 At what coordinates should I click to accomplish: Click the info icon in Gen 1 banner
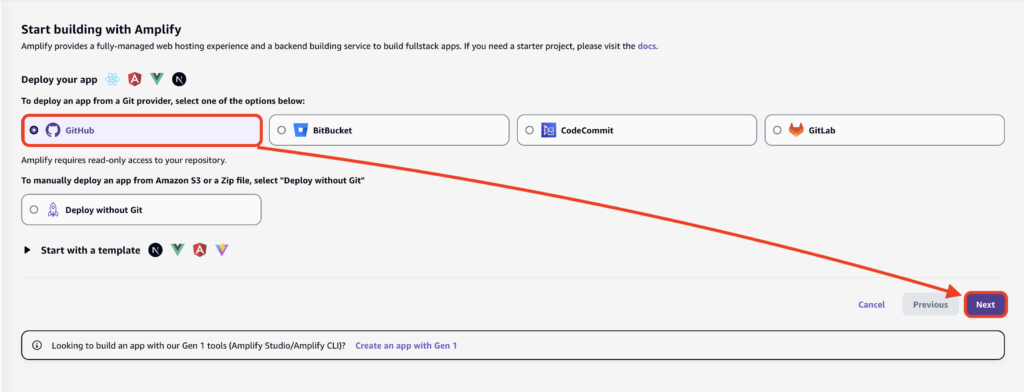pyautogui.click(x=37, y=345)
